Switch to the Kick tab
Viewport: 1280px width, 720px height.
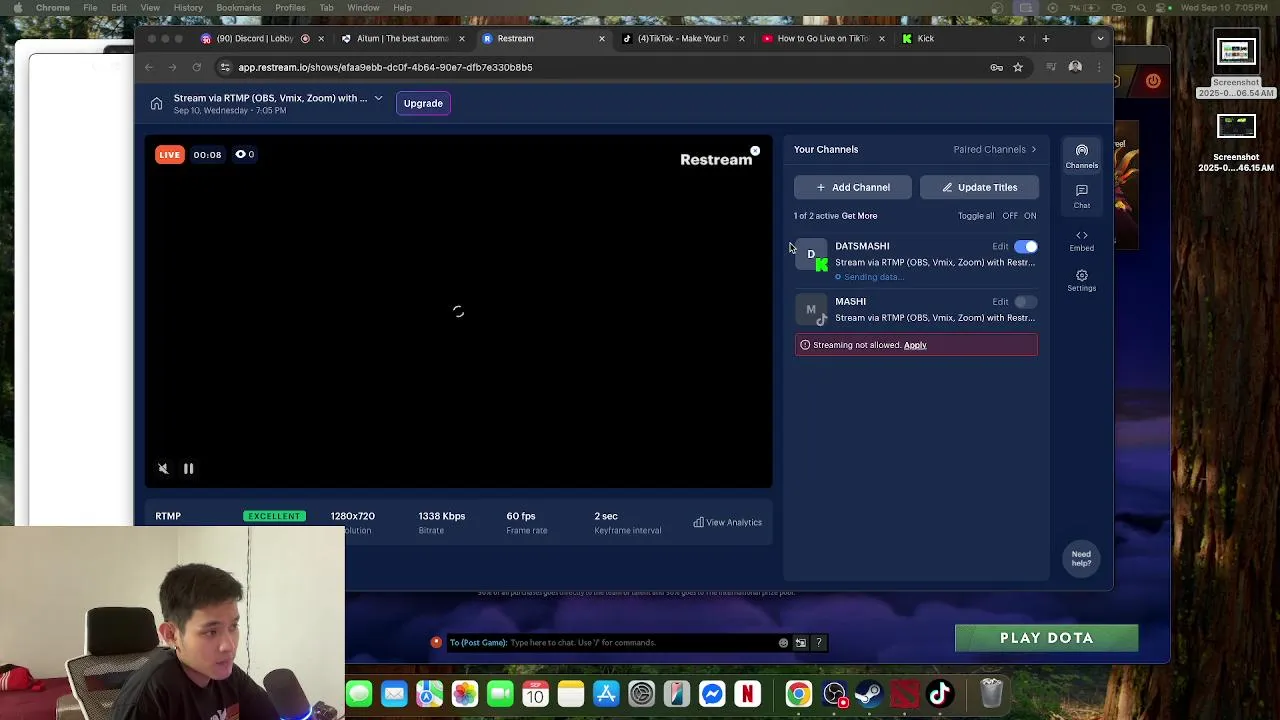963,38
